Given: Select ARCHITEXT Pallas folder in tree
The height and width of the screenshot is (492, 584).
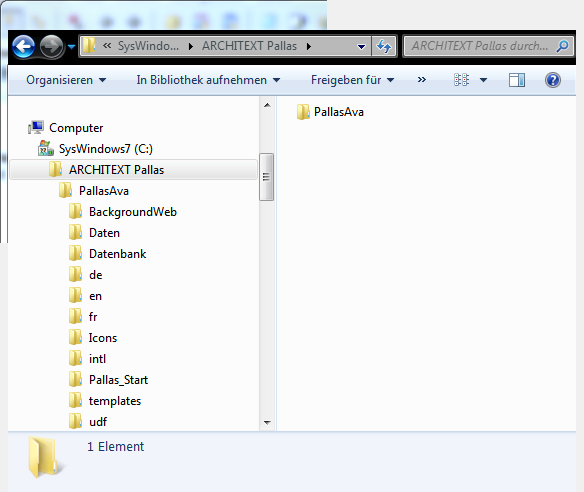Looking at the screenshot, I should [x=116, y=169].
